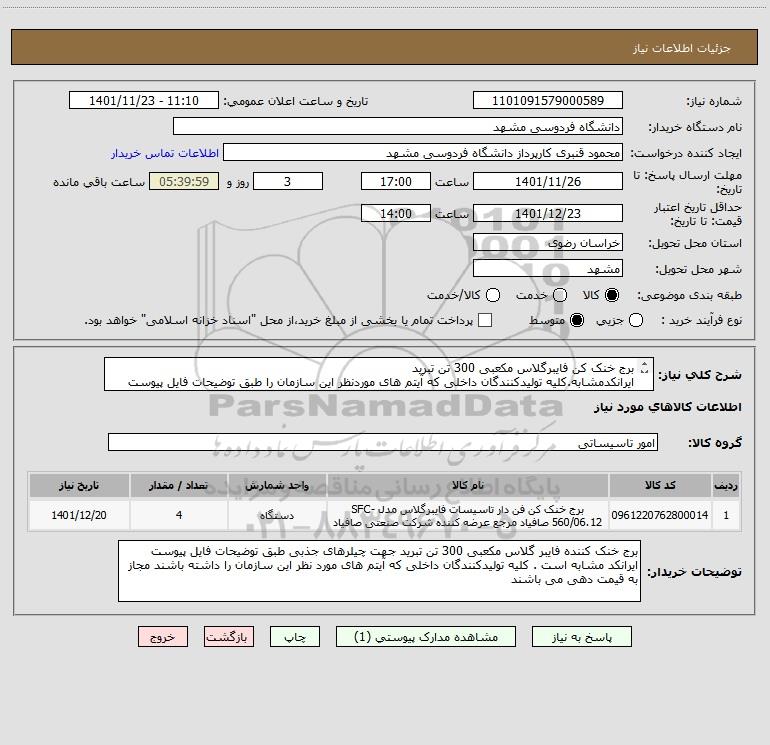The width and height of the screenshot is (770, 745).
Task: Click the response time field 17:00
Action: tap(396, 181)
